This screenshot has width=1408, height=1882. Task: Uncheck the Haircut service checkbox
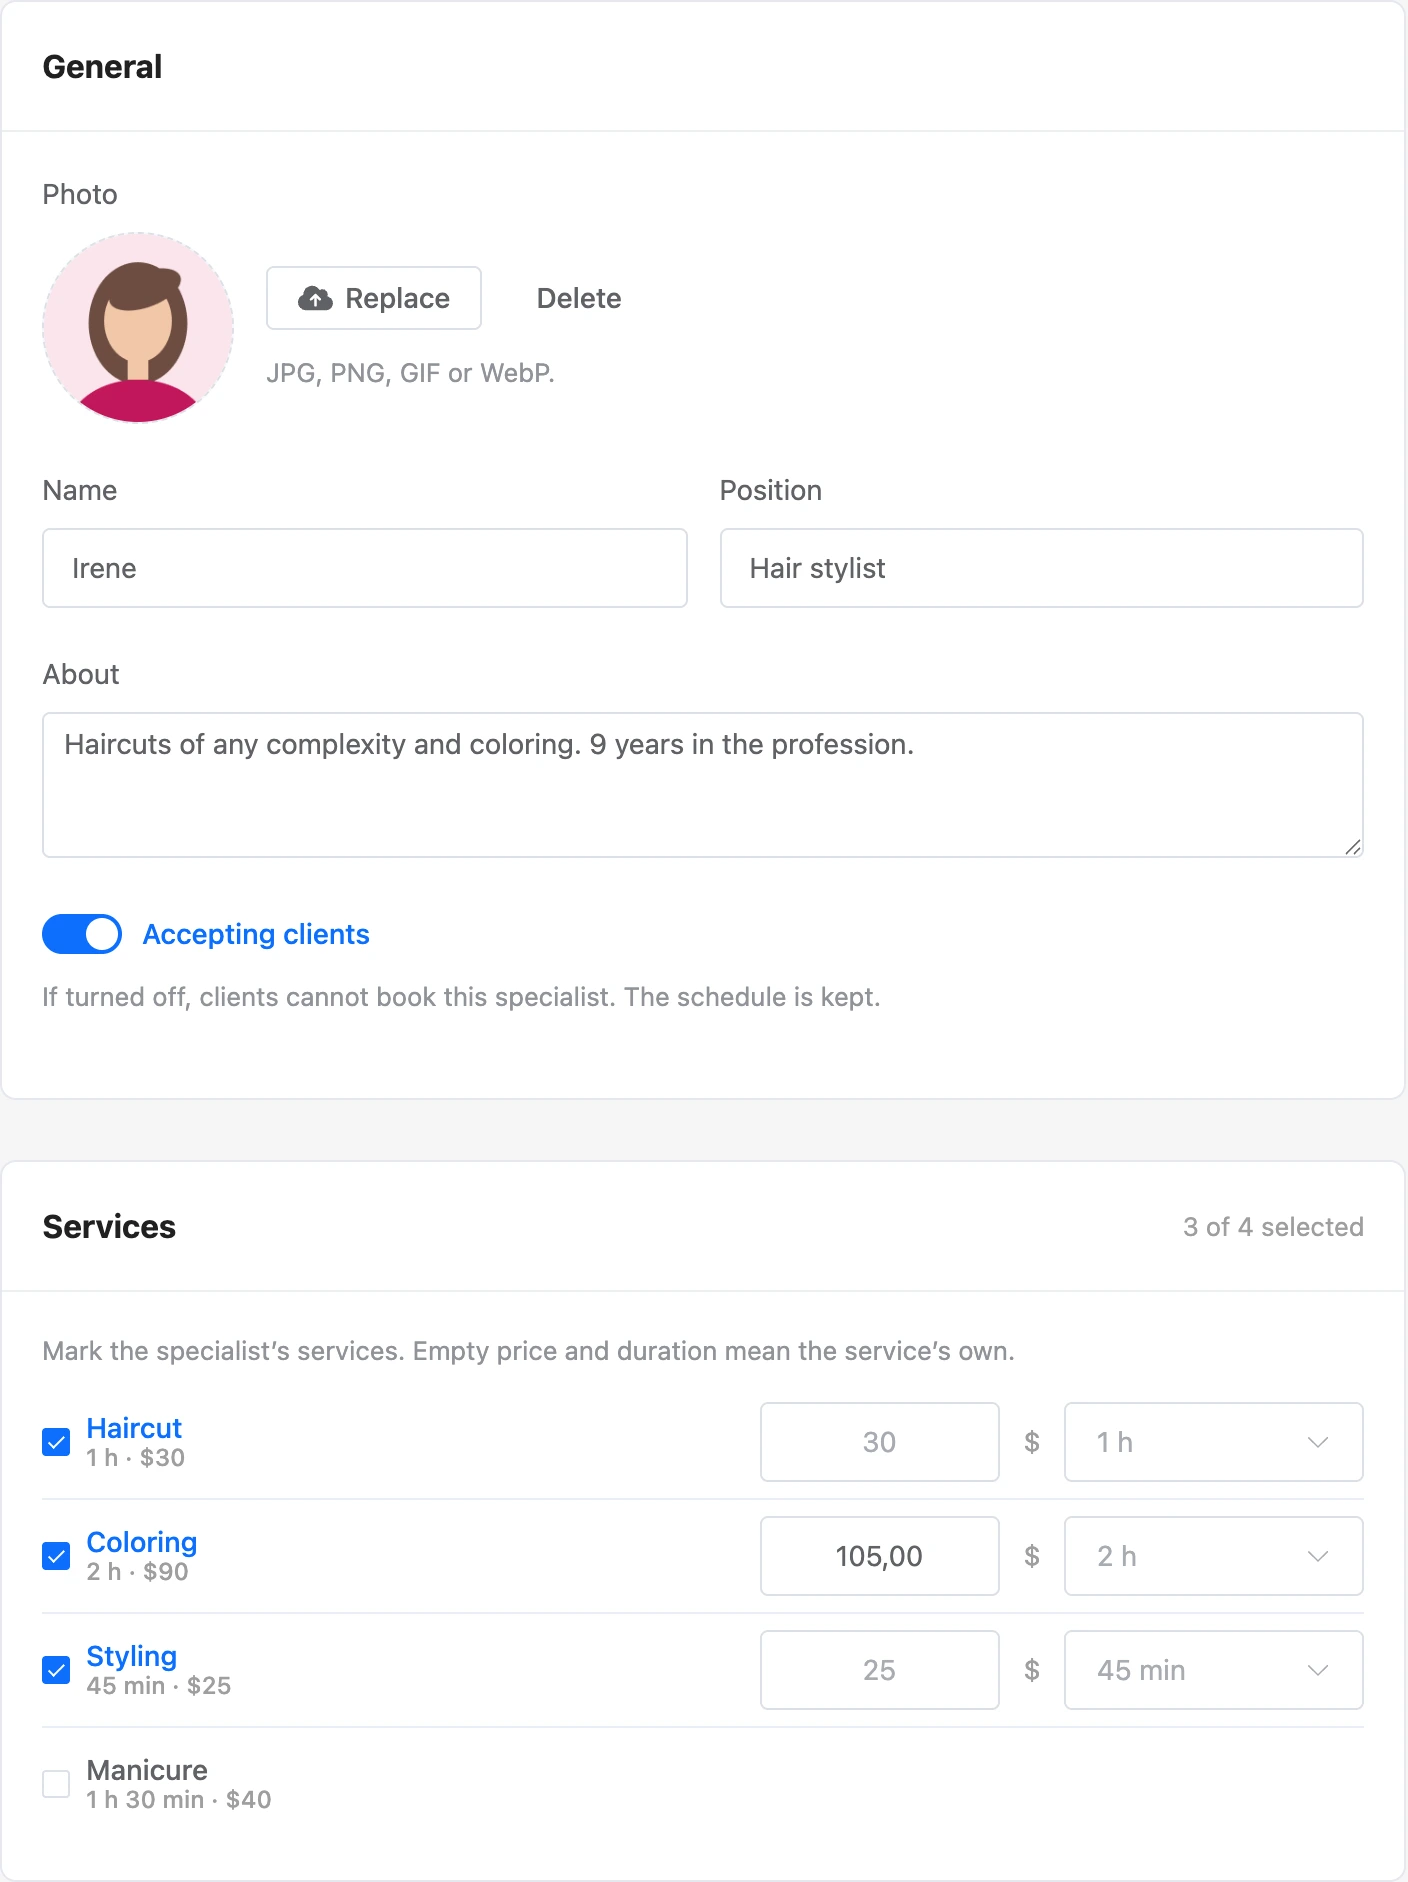pyautogui.click(x=56, y=1442)
